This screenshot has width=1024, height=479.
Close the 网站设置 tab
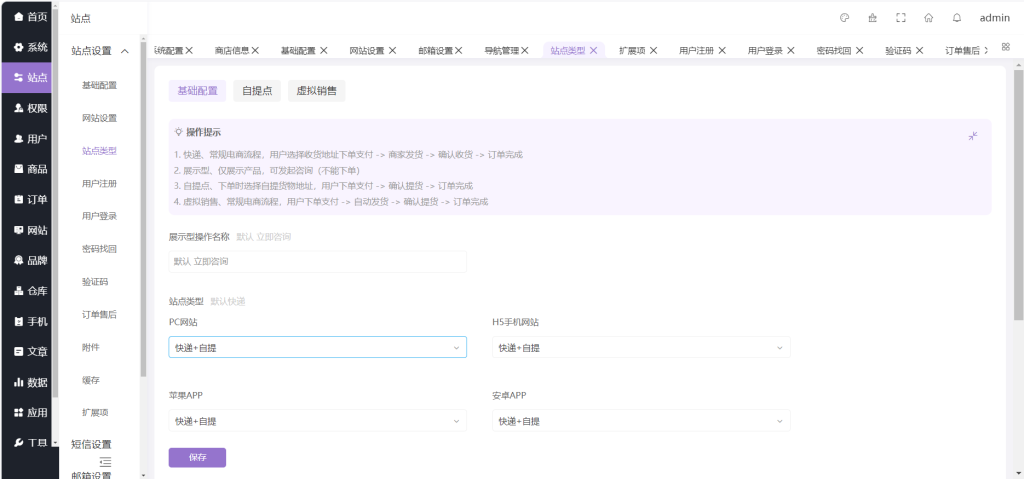392,50
